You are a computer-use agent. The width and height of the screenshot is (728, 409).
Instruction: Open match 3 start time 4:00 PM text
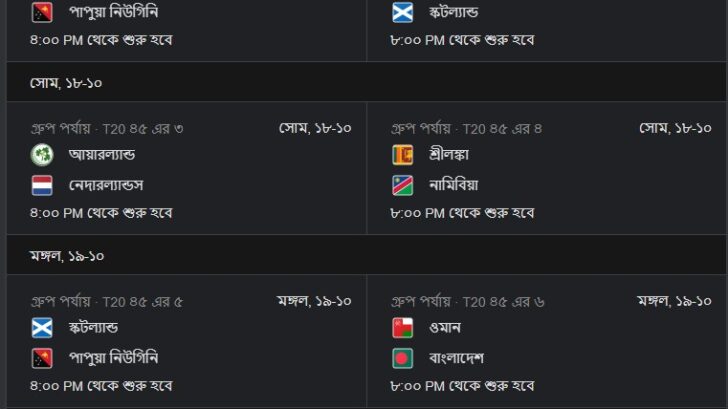(101, 214)
